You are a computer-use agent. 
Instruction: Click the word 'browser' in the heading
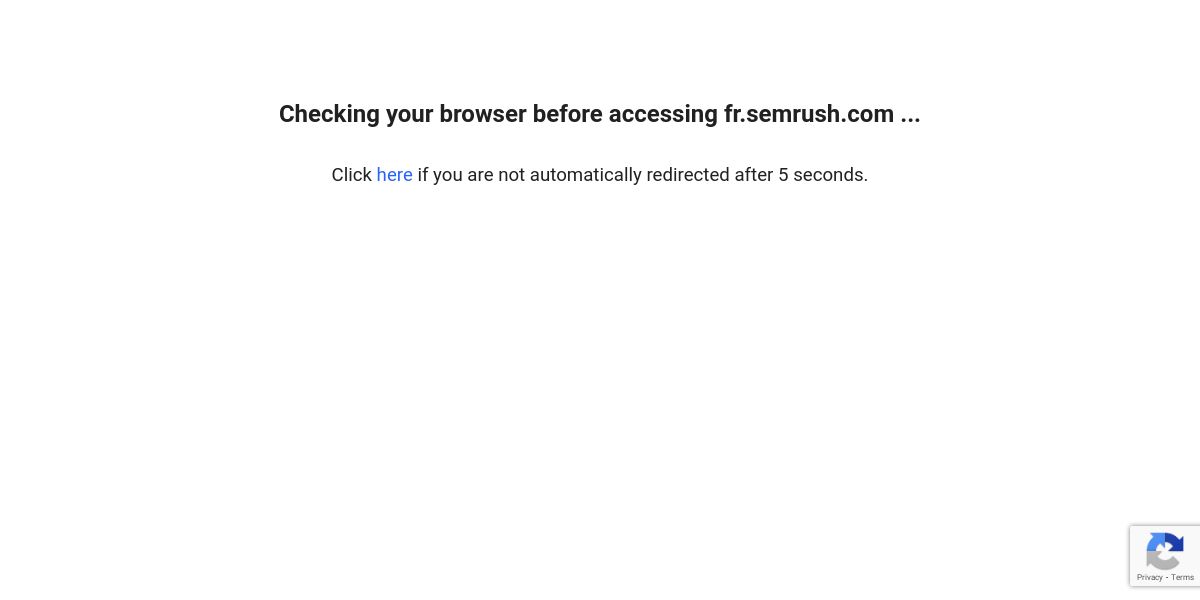[x=483, y=114]
